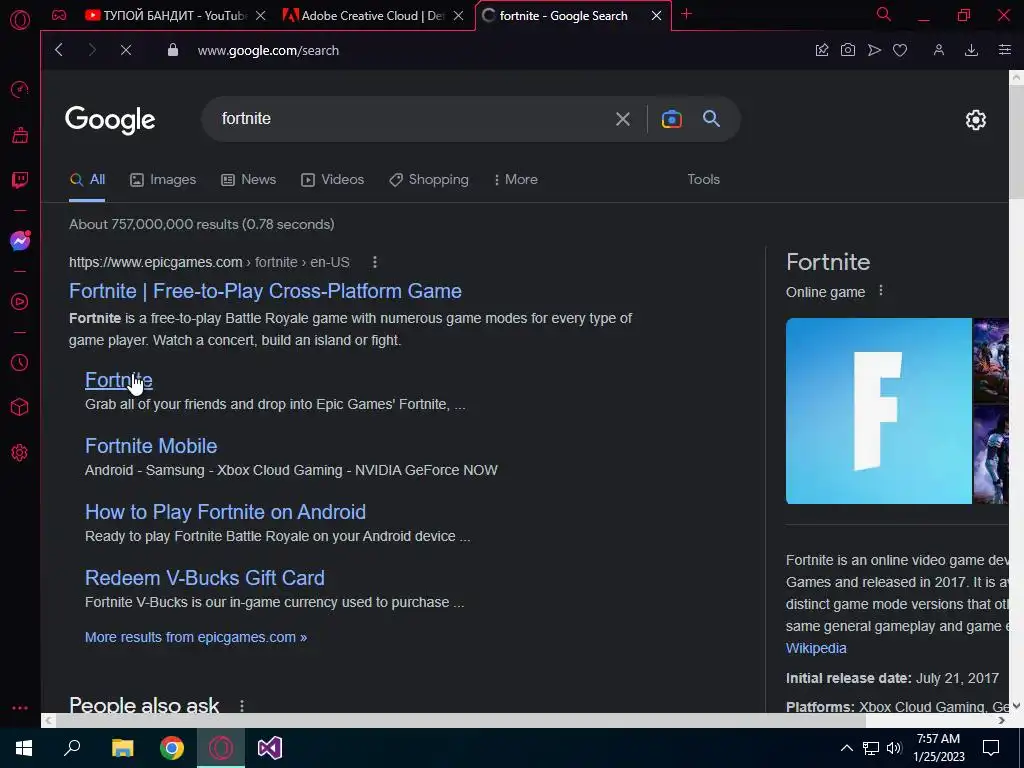The height and width of the screenshot is (768, 1024).
Task: Open the Player icon in sidebar
Action: pyautogui.click(x=20, y=302)
